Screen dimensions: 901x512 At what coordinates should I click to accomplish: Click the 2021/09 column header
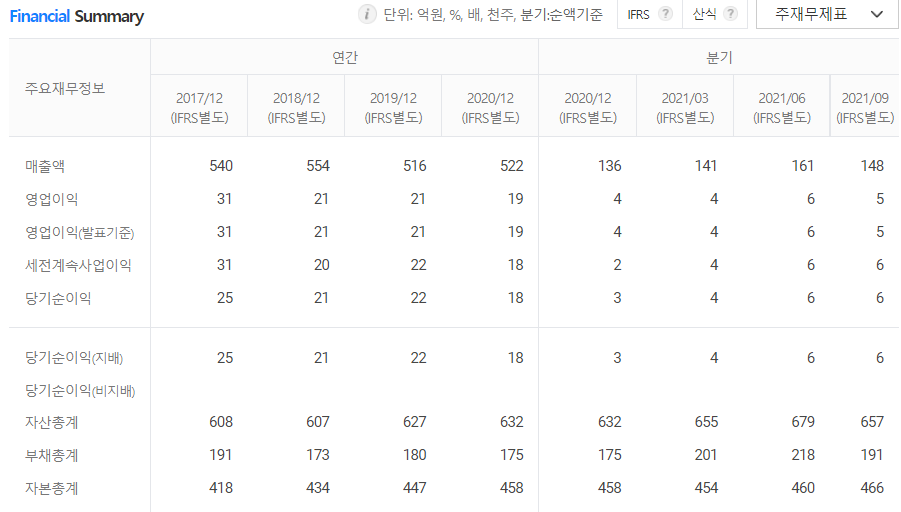click(x=865, y=107)
